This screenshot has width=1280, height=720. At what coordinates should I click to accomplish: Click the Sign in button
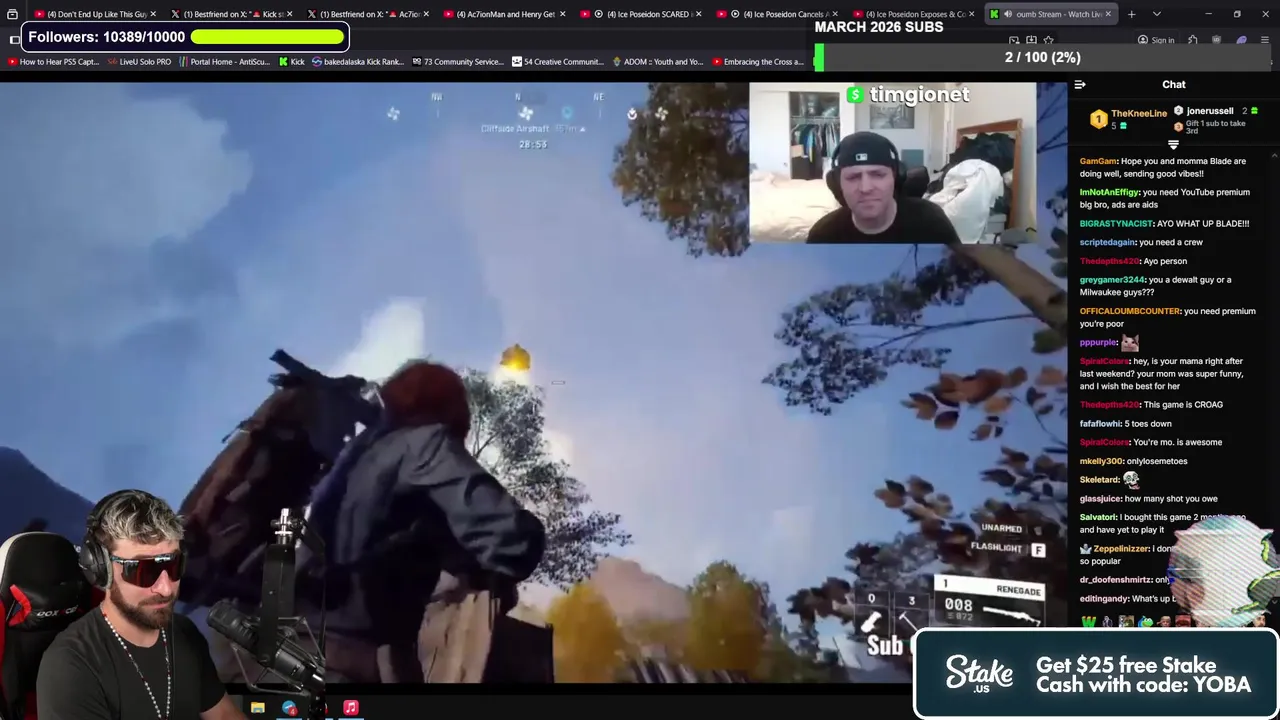tap(1156, 41)
